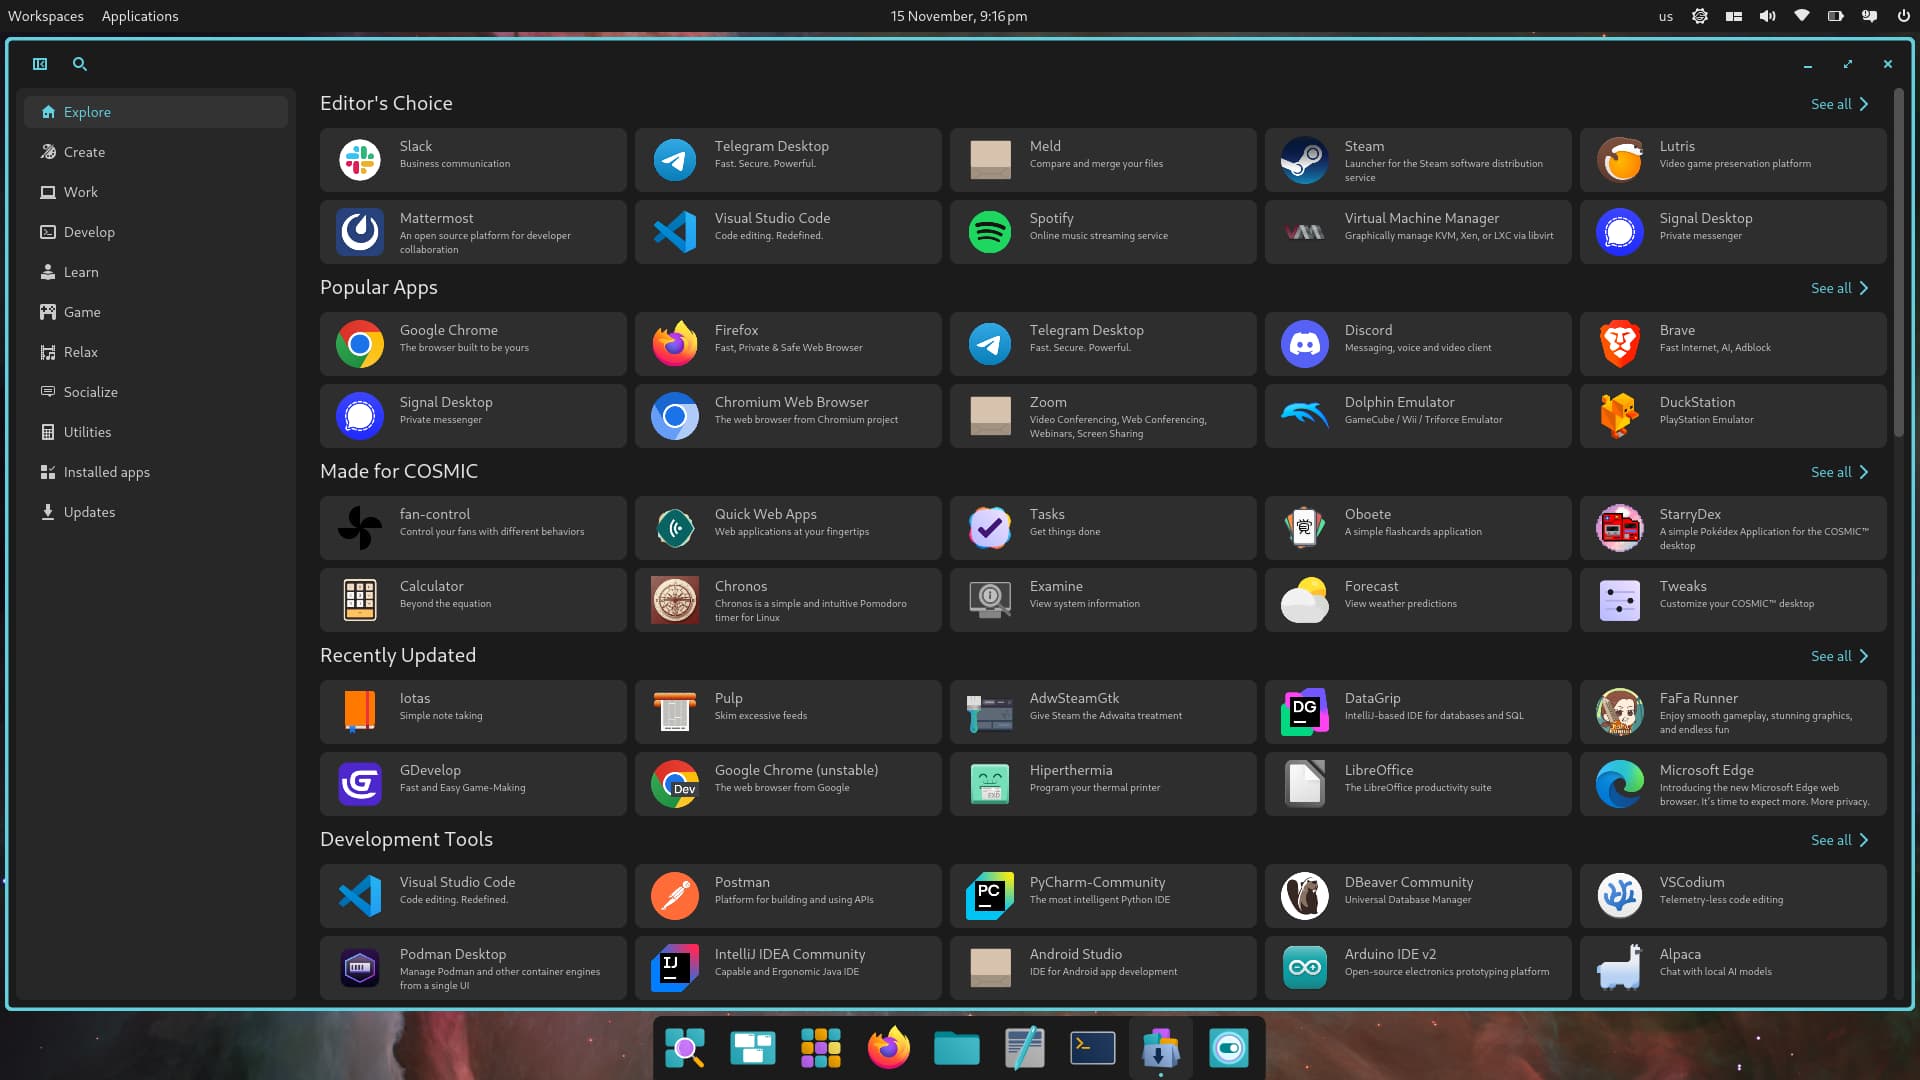Viewport: 1920px width, 1080px height.
Task: Click the IntelliJ IDEA Community icon
Action: pos(675,968)
